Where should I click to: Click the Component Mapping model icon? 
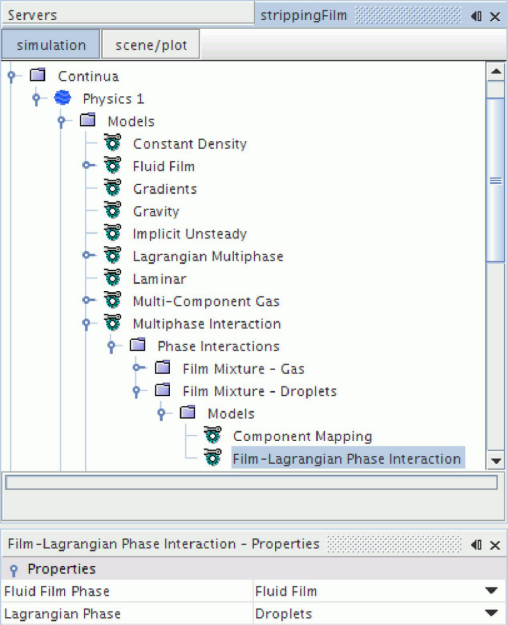[213, 435]
